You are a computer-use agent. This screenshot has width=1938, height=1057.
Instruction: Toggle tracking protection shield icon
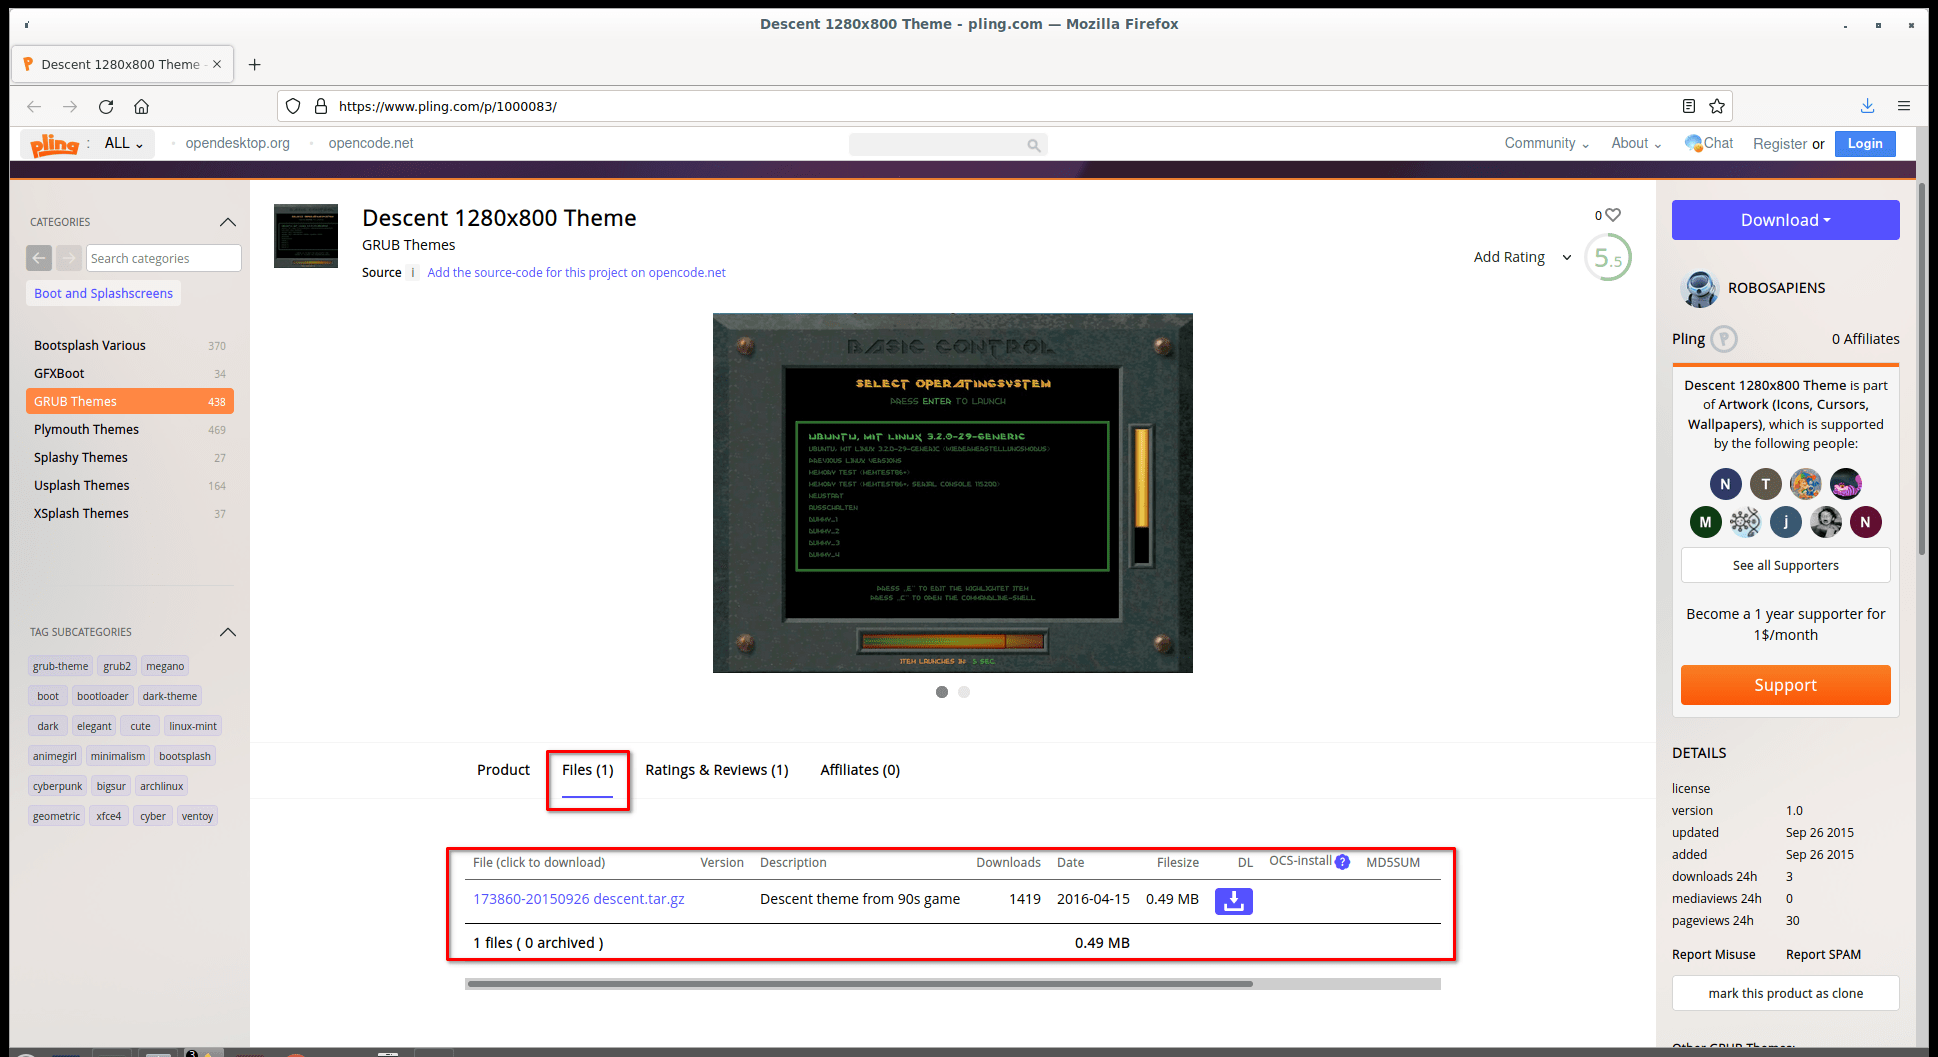tap(292, 105)
